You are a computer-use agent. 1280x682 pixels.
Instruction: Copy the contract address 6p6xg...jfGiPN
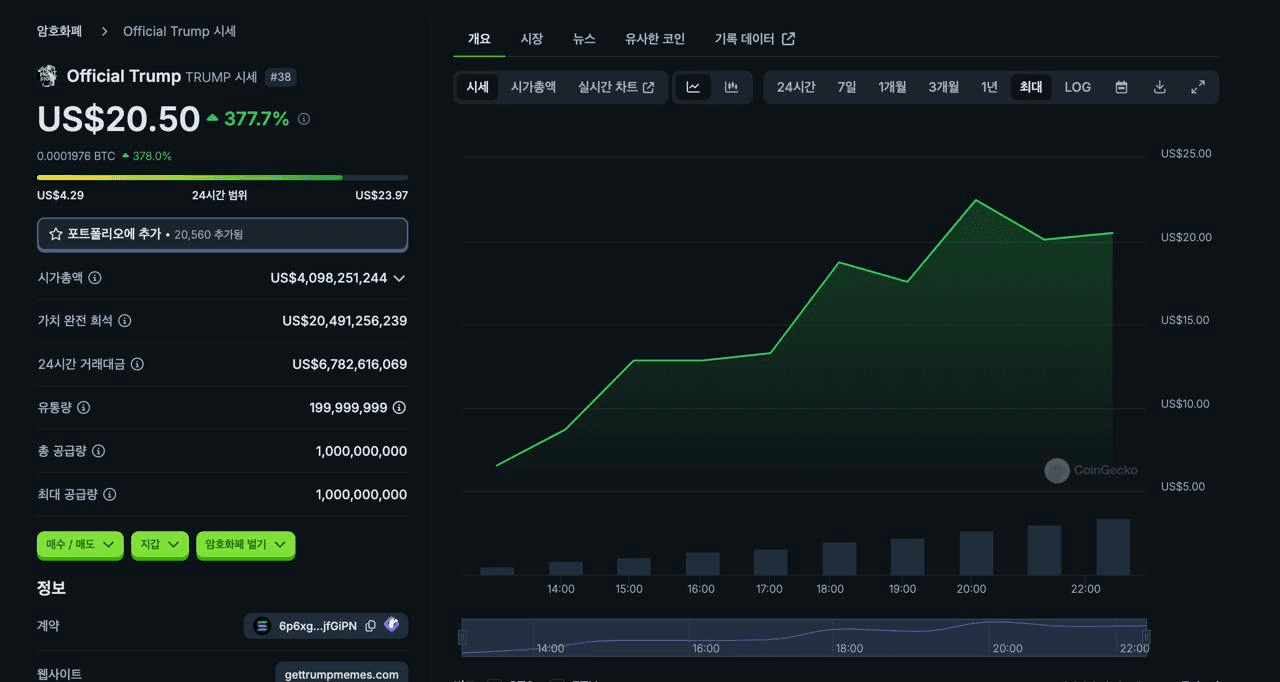pos(370,626)
